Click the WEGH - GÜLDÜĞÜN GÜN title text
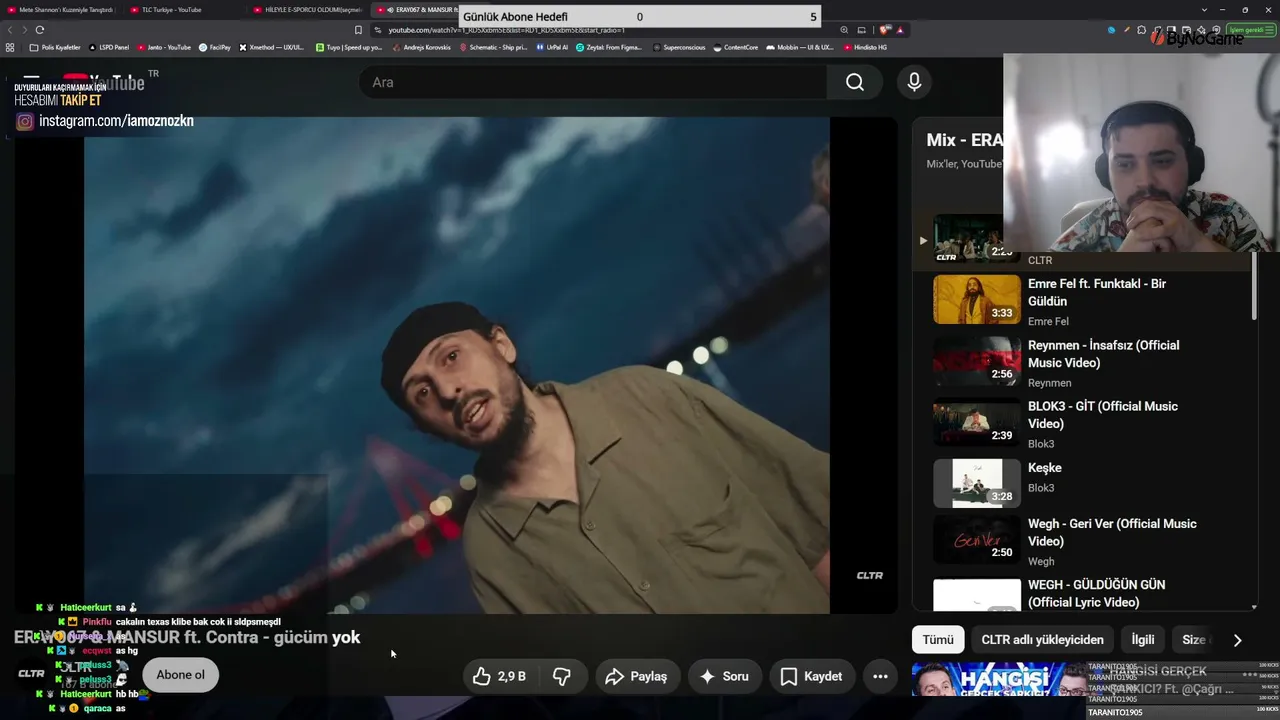 1097,593
